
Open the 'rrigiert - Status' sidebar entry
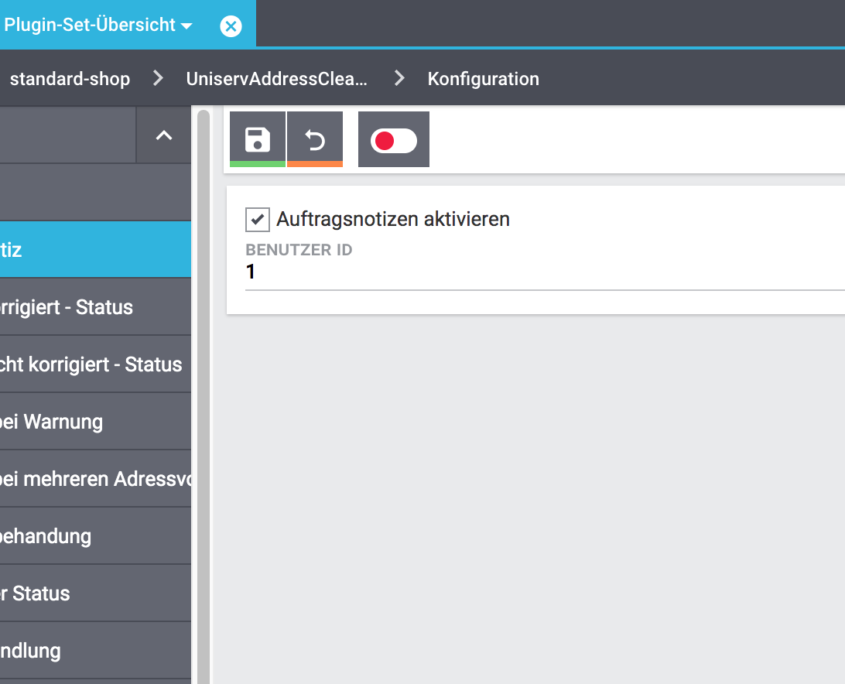click(95, 307)
